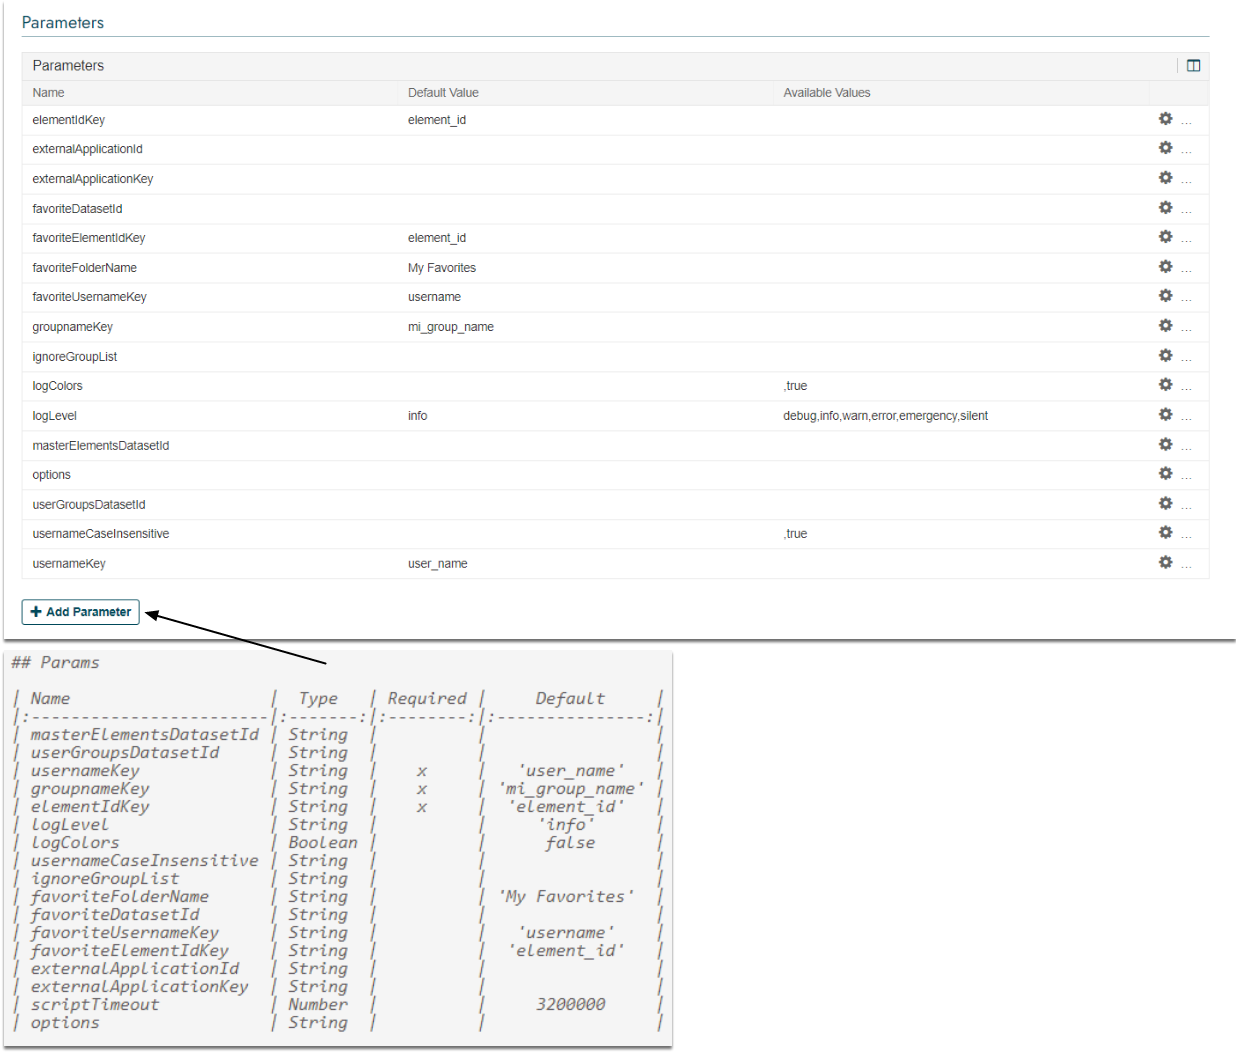
Task: Open the ellipsis menu for elementIdKey row
Action: 1186,121
